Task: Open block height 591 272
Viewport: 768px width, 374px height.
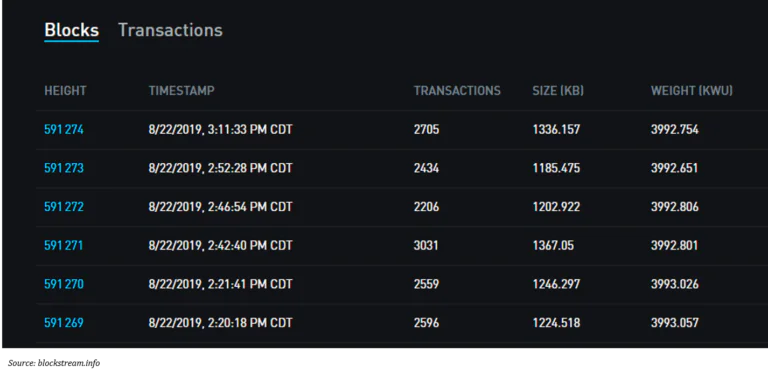Action: tap(64, 207)
